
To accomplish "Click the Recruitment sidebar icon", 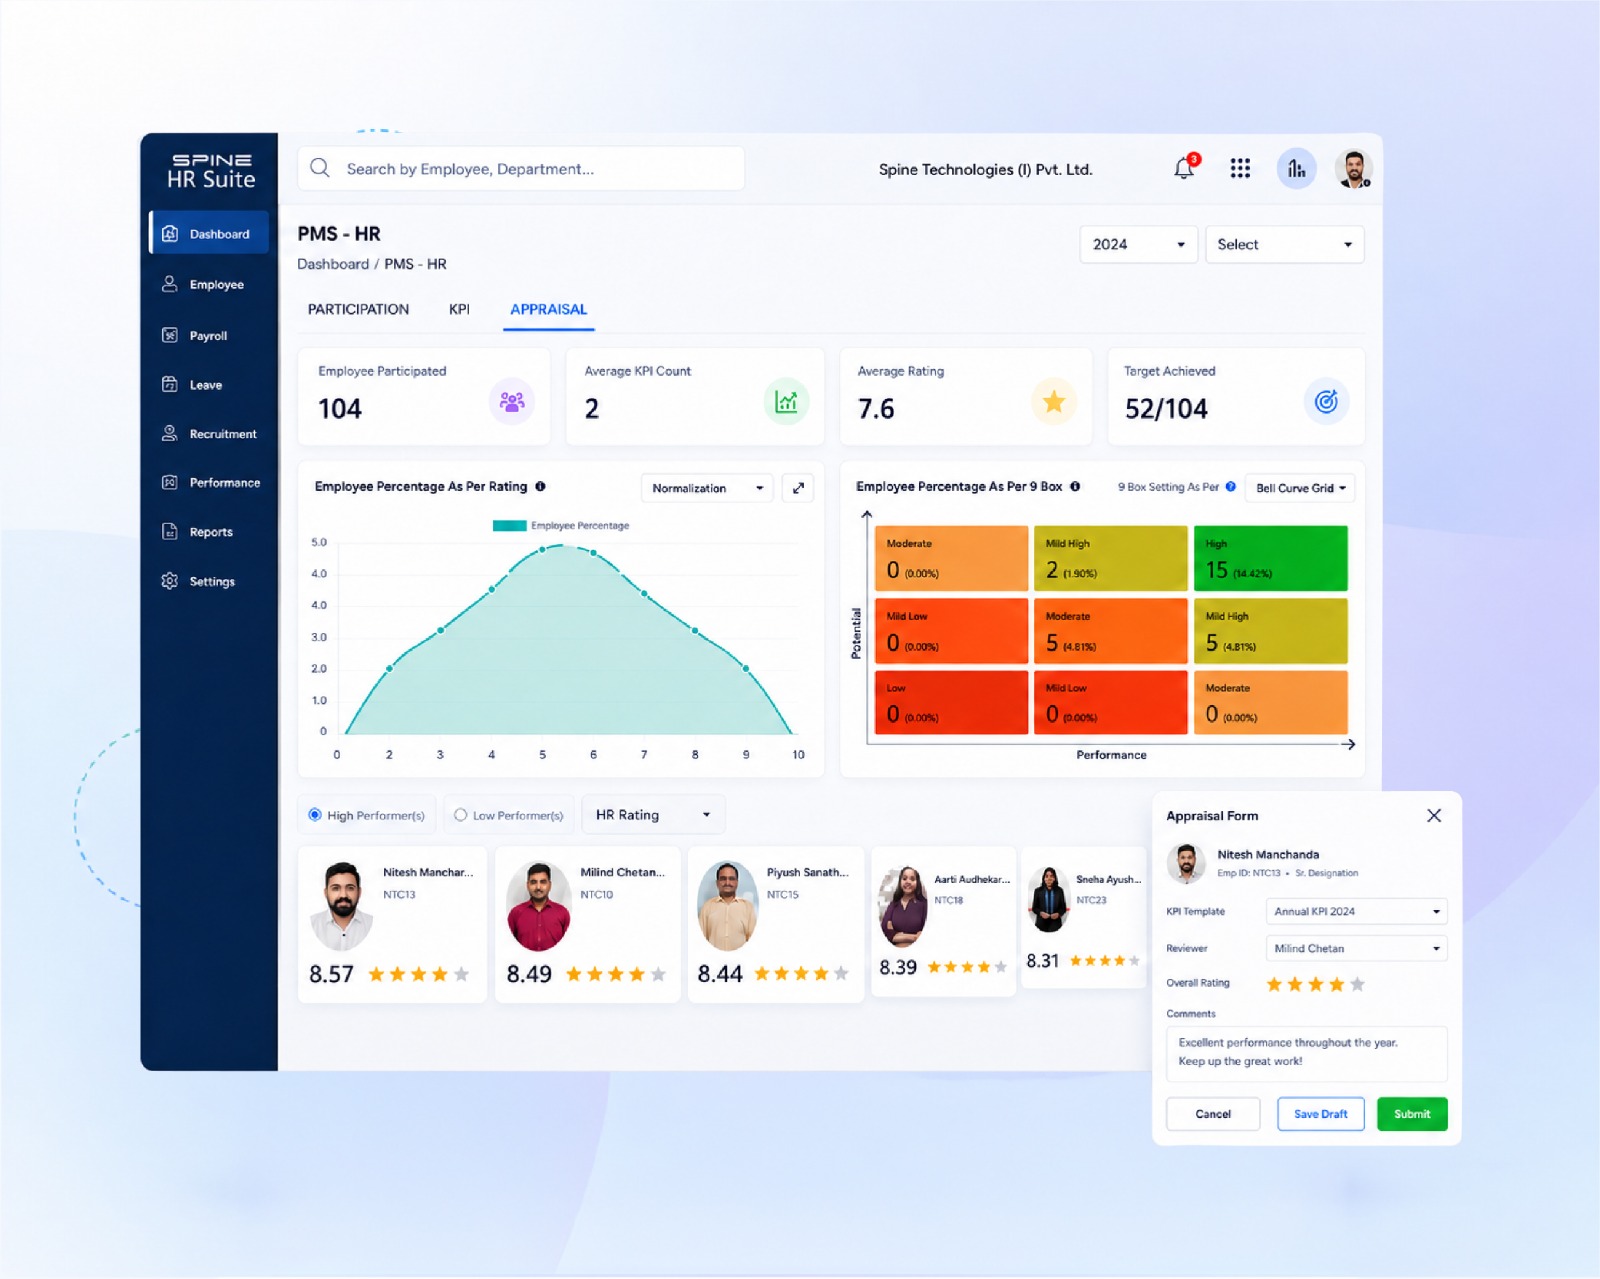I will (x=170, y=433).
